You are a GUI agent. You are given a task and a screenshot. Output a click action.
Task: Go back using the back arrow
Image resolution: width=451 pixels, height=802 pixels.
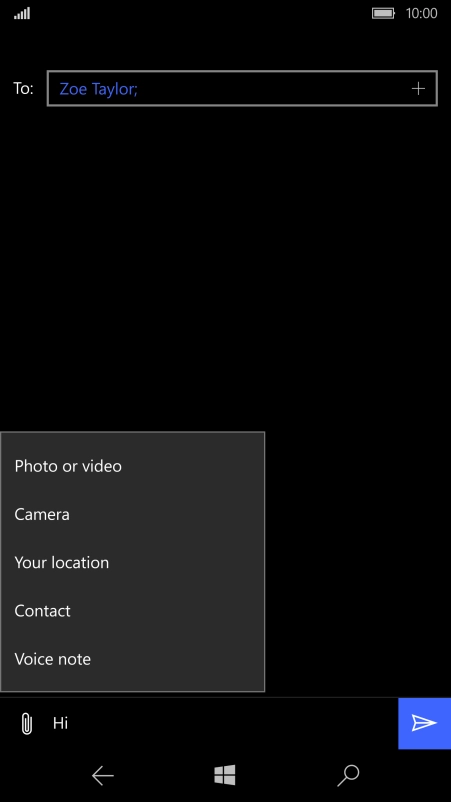tap(102, 776)
